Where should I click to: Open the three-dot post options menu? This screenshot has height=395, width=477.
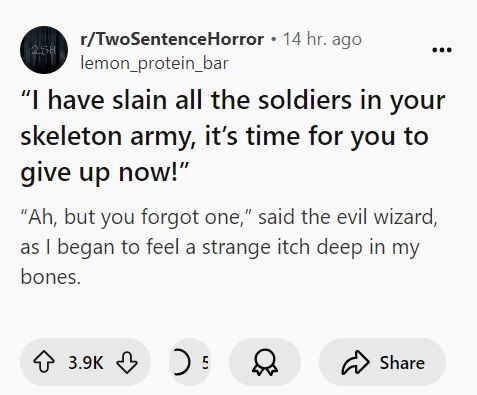pyautogui.click(x=442, y=50)
